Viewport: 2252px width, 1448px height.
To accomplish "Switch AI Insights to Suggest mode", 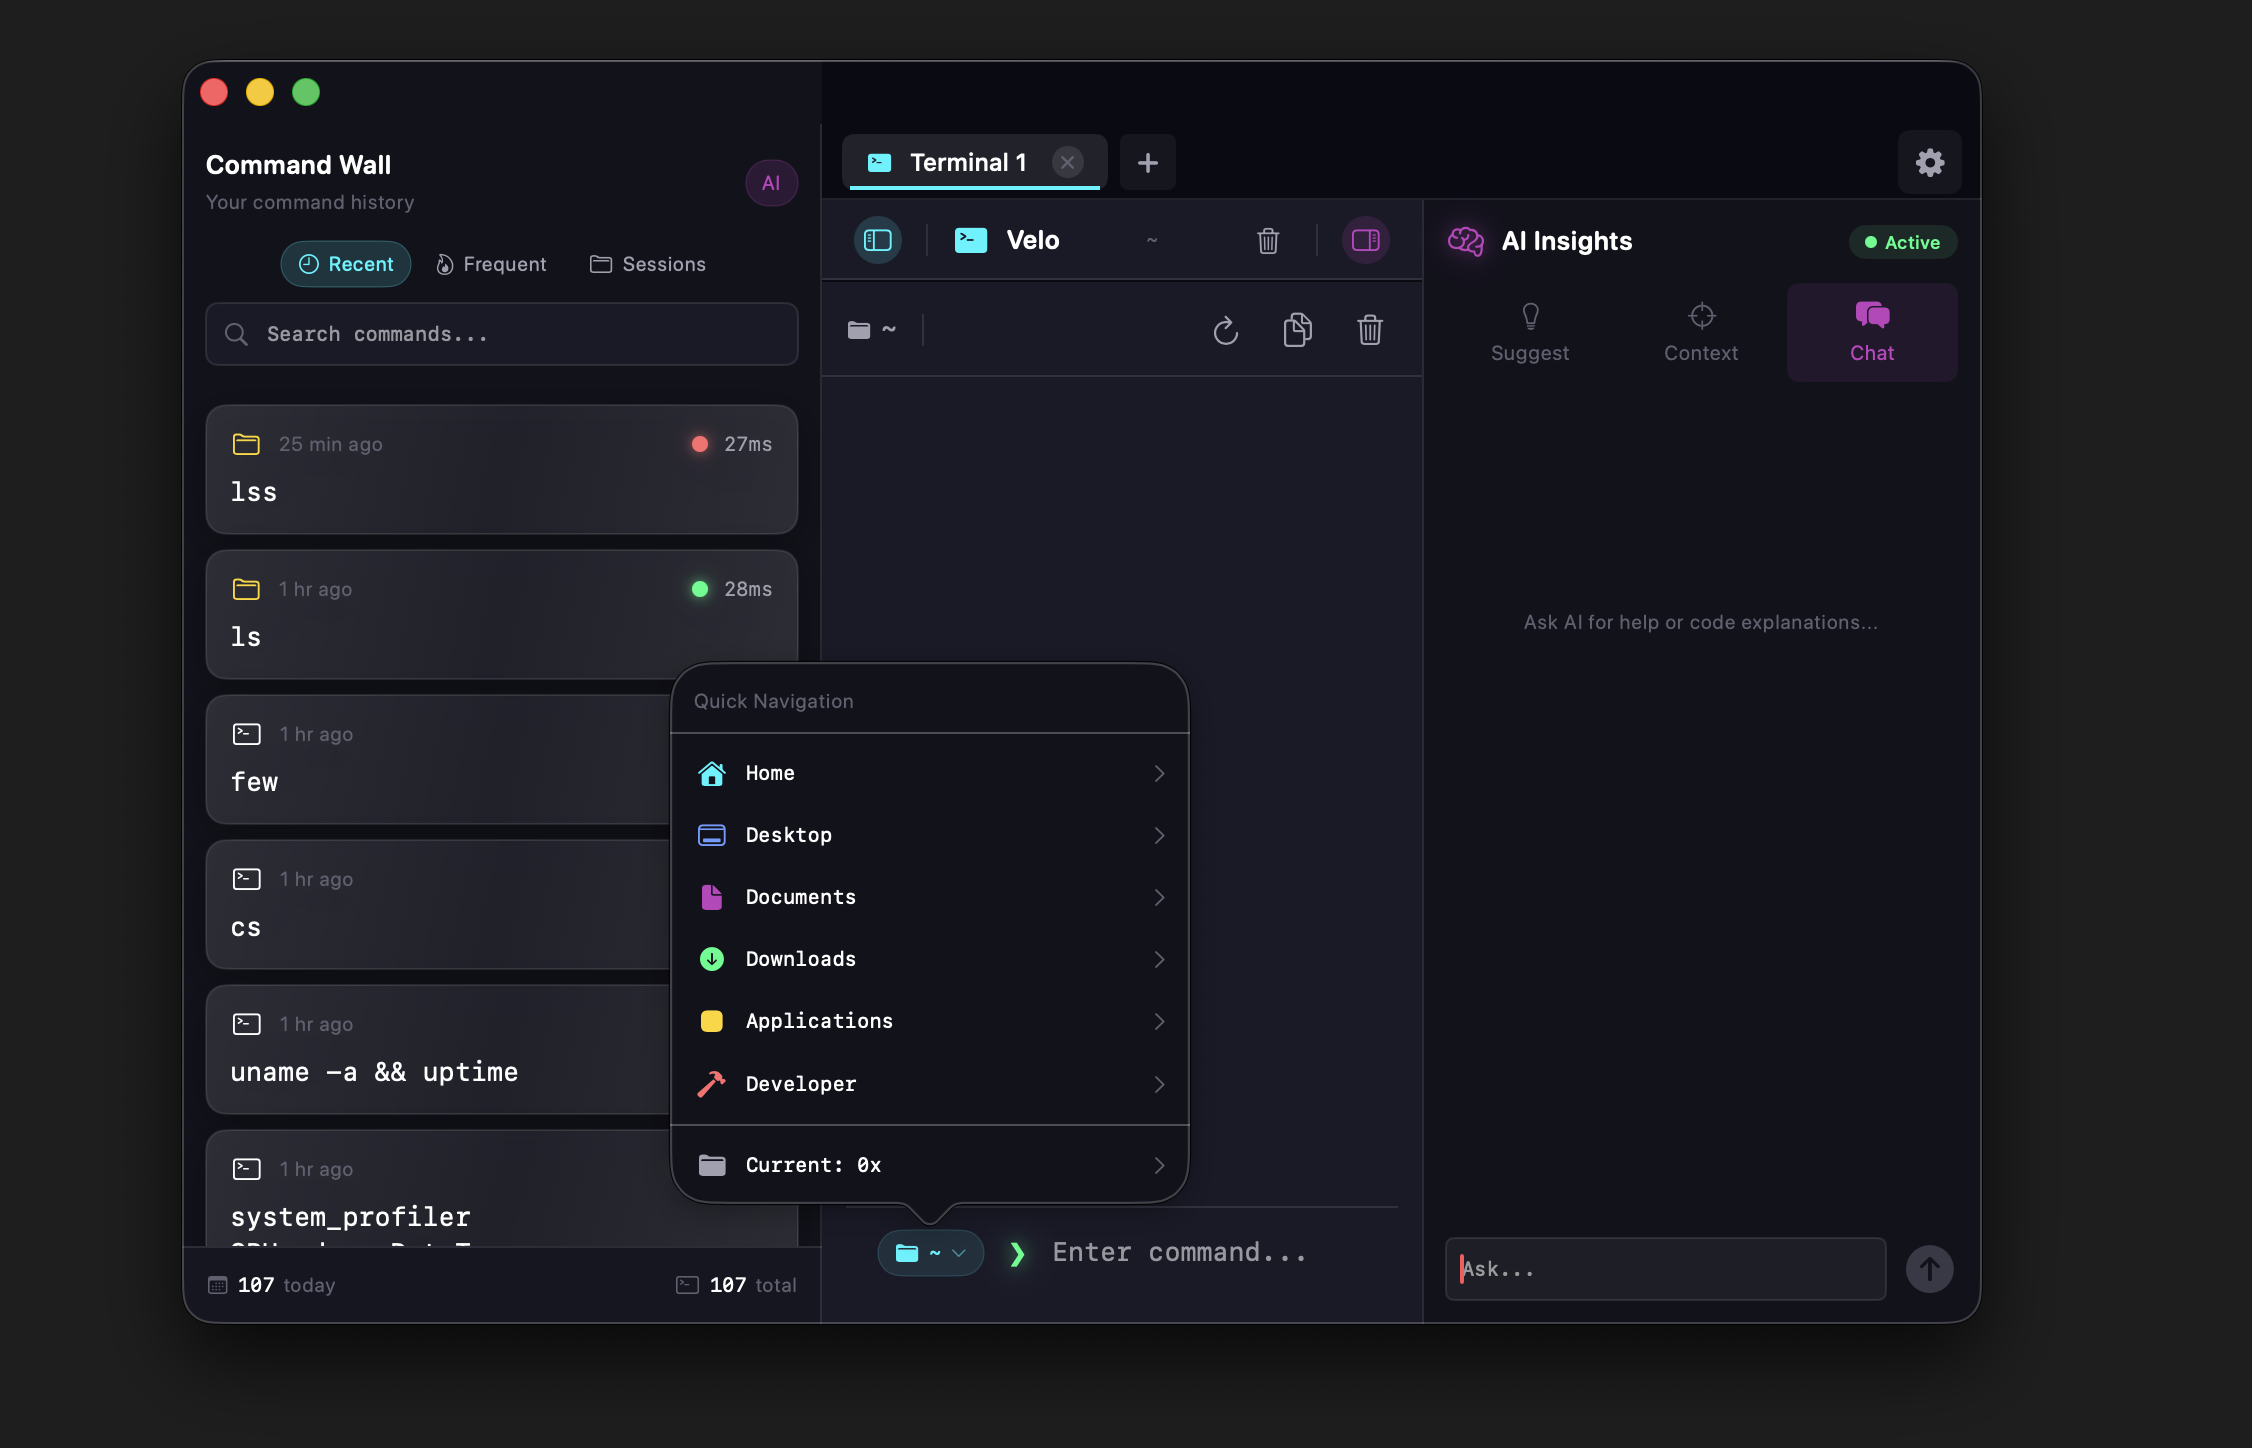I will pos(1530,332).
